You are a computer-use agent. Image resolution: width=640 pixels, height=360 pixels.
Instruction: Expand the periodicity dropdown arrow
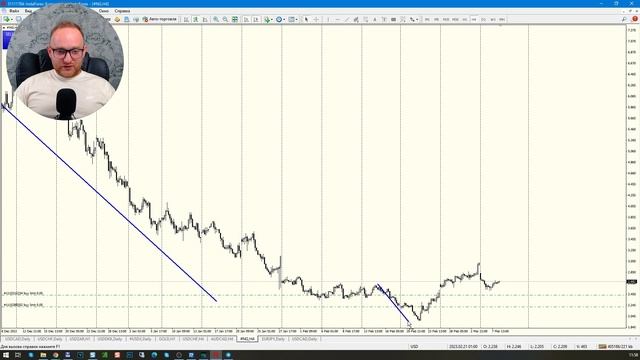[x=284, y=19]
